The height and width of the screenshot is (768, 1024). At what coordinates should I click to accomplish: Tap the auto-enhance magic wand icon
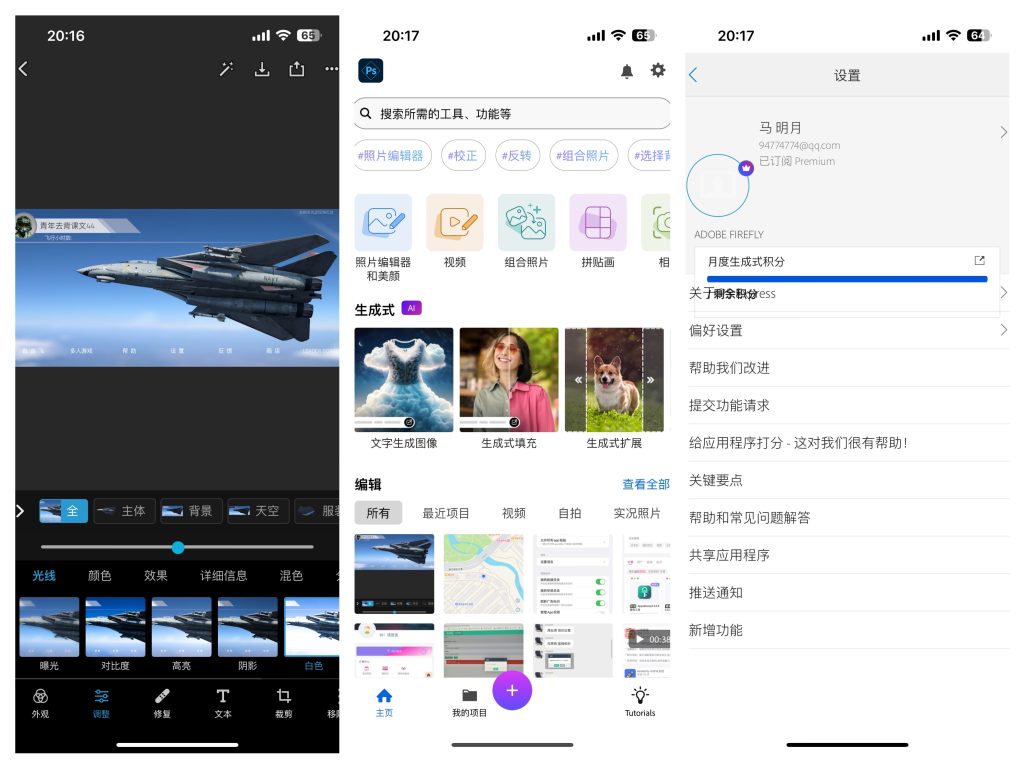(x=226, y=69)
